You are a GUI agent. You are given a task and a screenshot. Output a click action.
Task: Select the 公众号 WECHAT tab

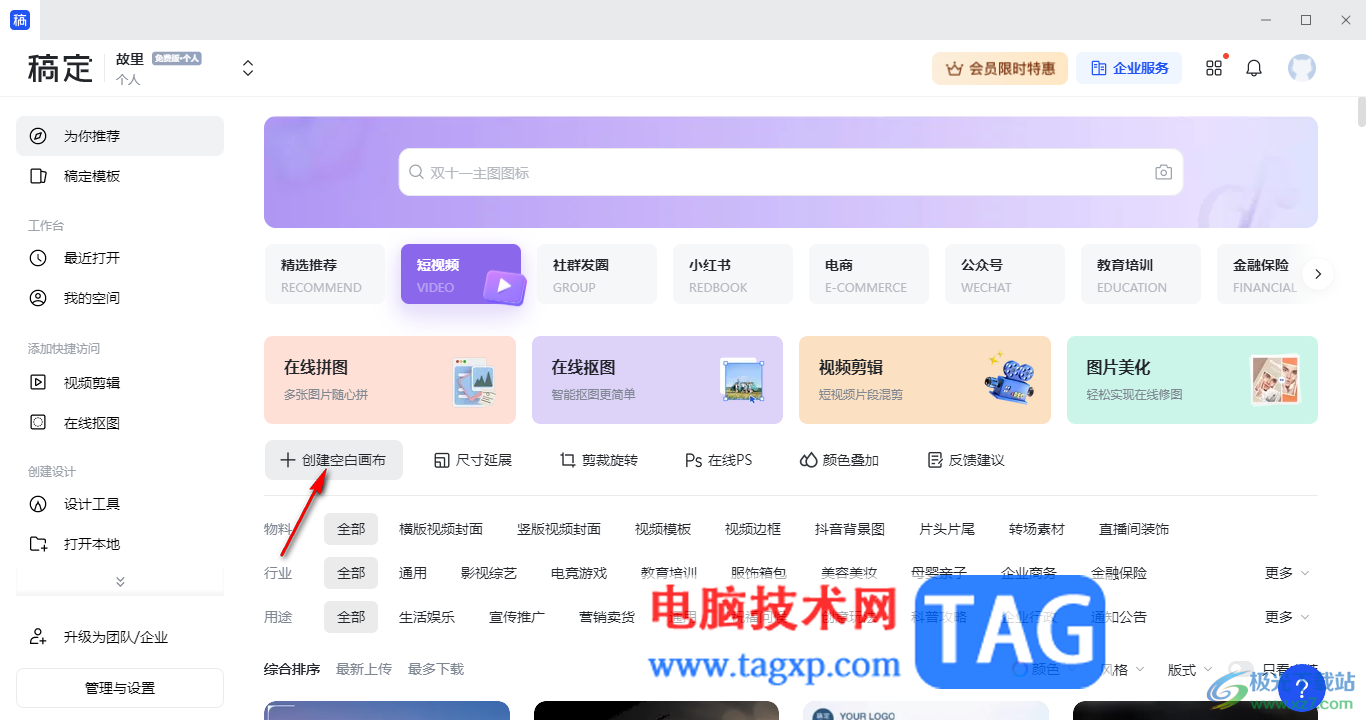coord(1005,274)
